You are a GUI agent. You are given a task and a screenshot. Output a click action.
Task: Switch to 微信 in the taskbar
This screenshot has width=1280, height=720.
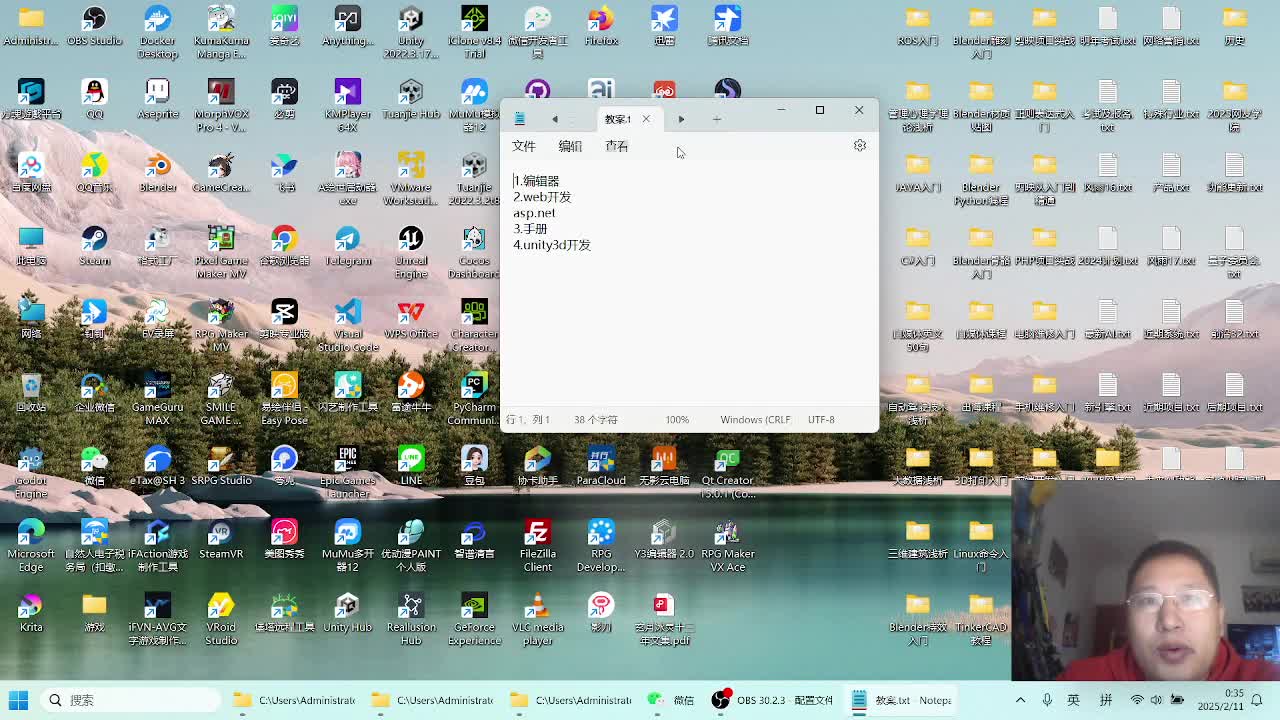671,700
